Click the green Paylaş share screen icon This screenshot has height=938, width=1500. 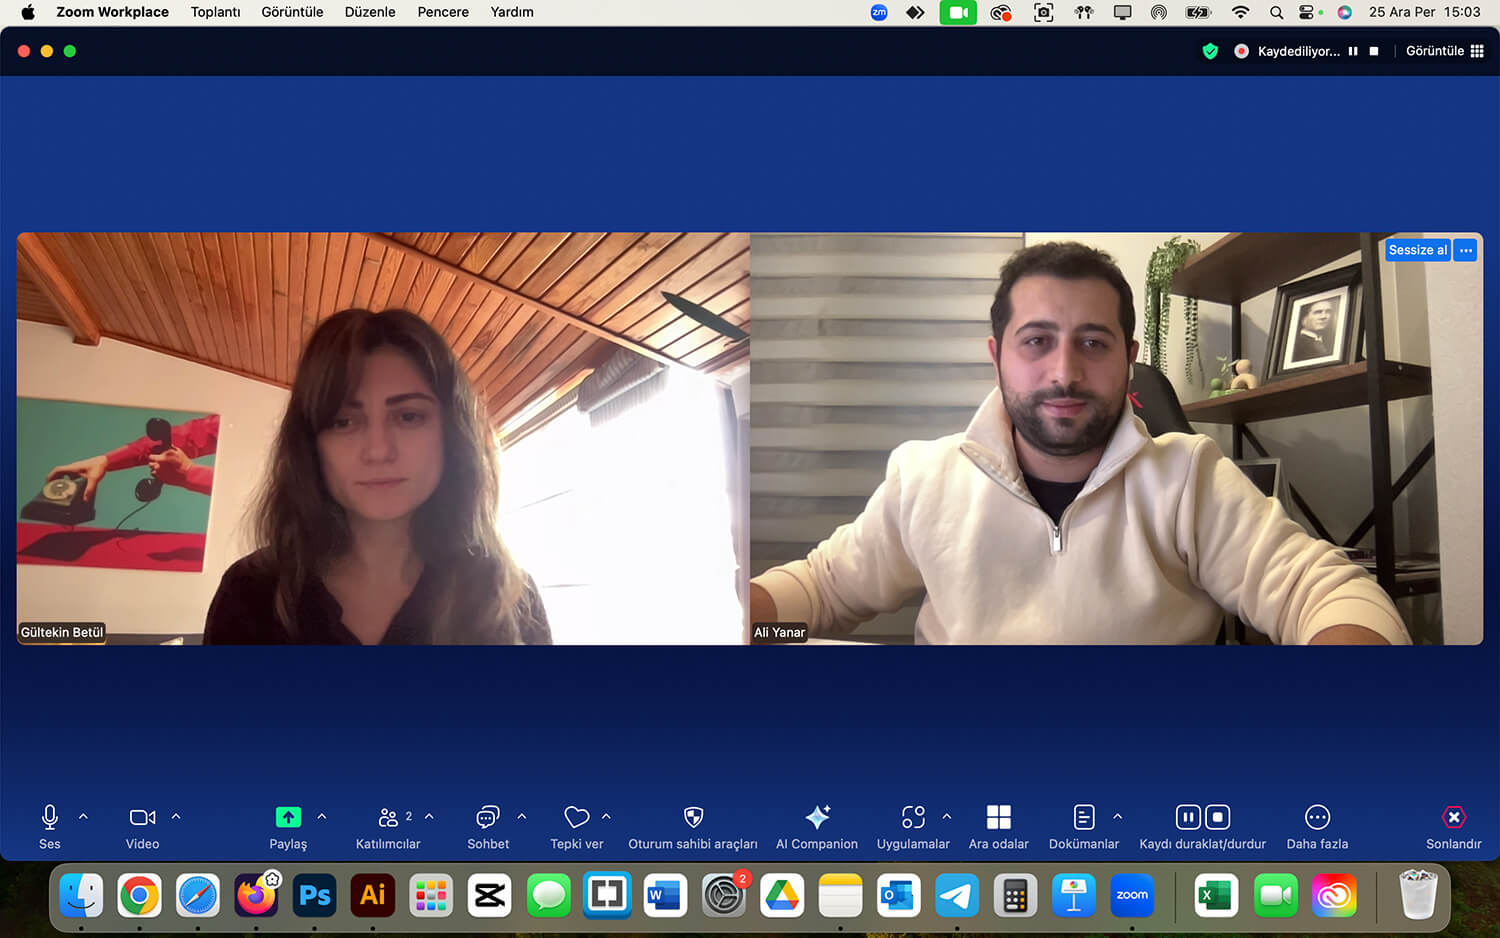coord(288,818)
